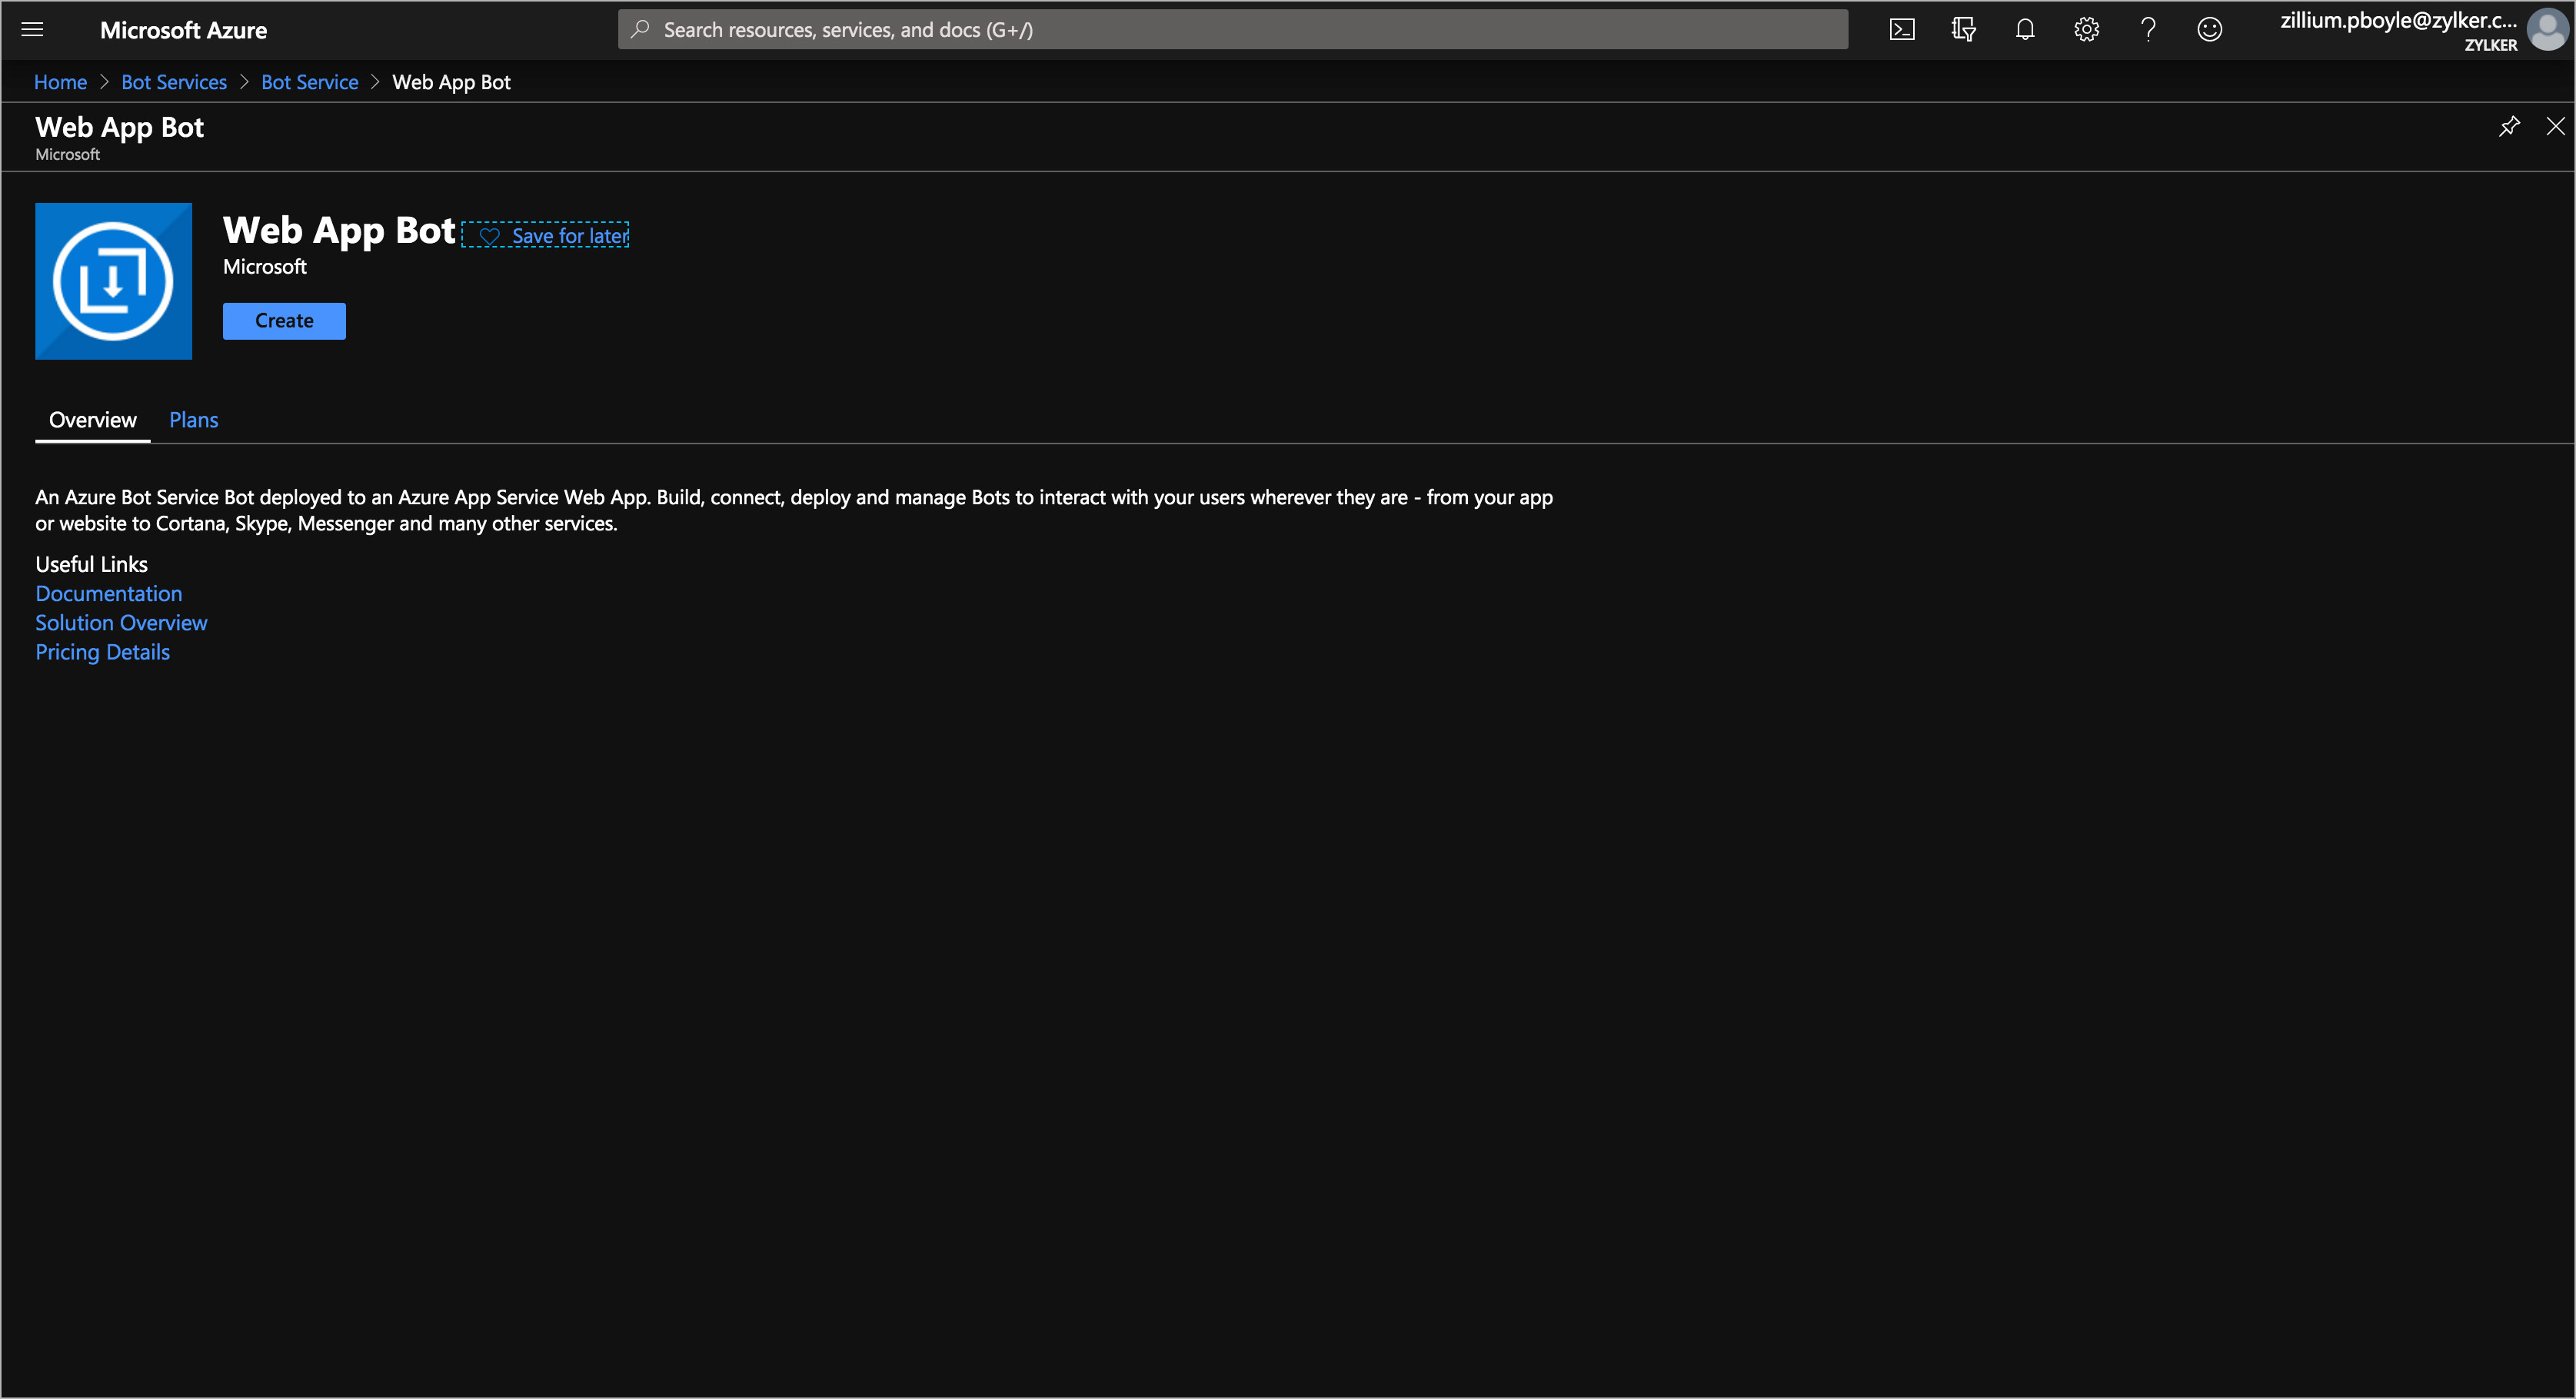Open the directory and subscription filter
This screenshot has width=2576, height=1399.
coord(1964,29)
